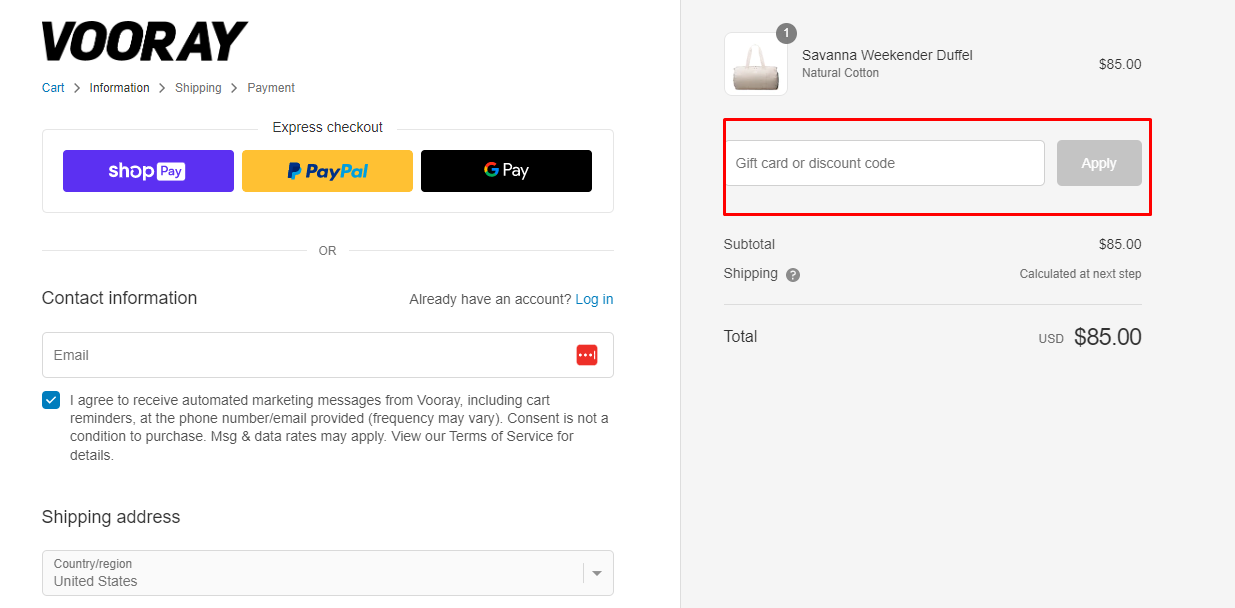Click the Express checkout heading
This screenshot has height=608, width=1235.
[328, 128]
